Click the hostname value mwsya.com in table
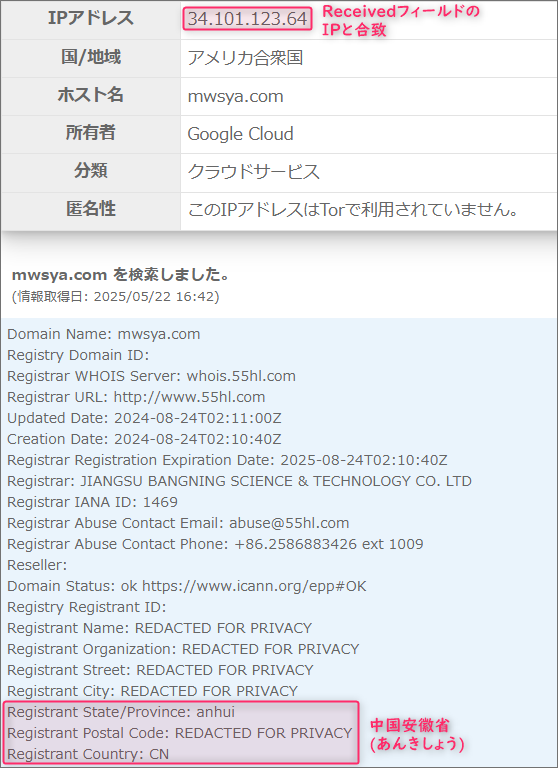 (236, 96)
